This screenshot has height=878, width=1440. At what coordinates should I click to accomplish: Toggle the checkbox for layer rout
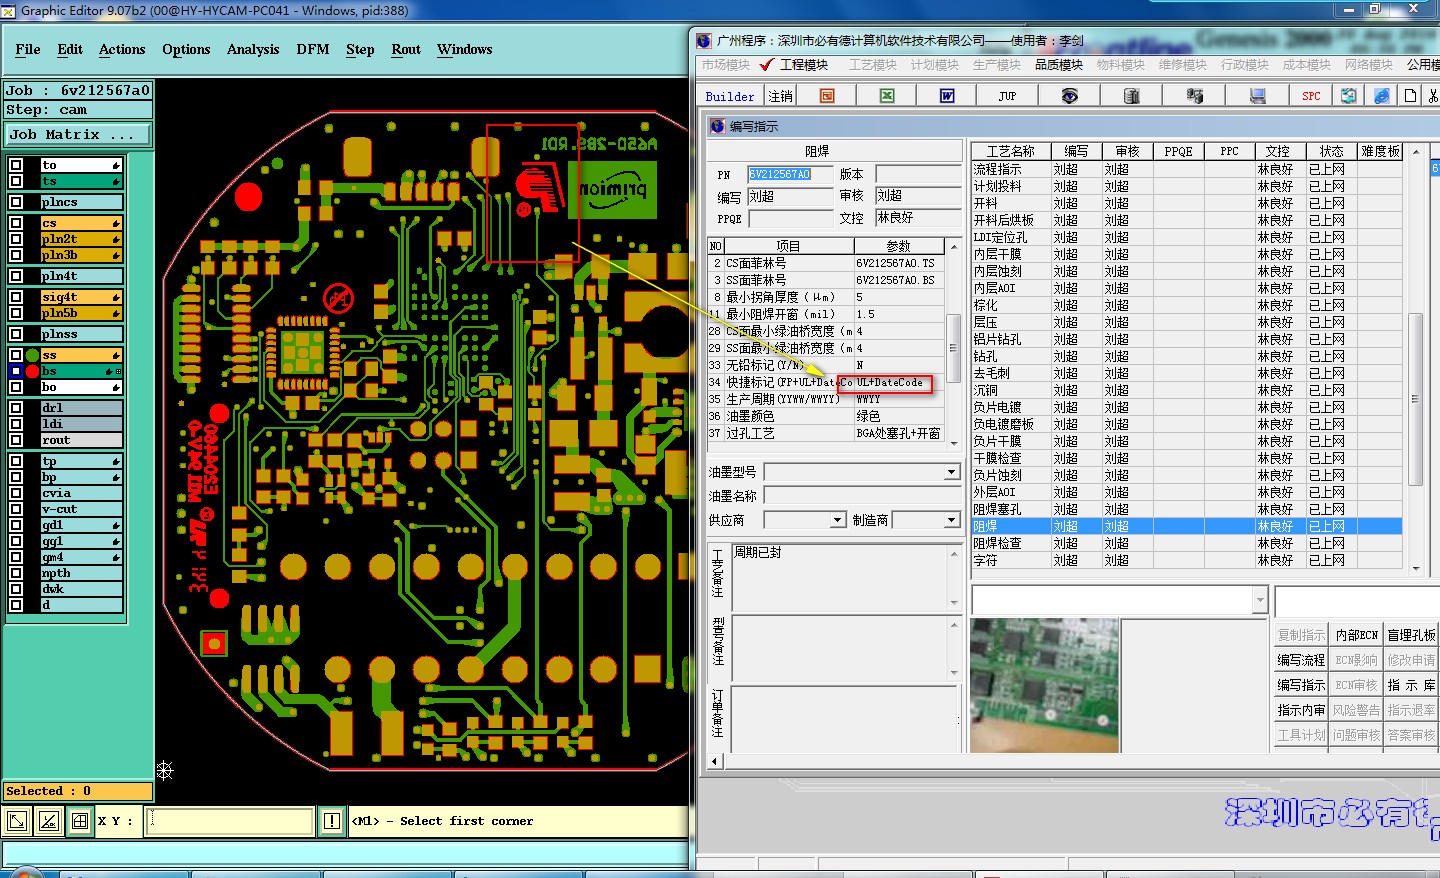click(16, 440)
